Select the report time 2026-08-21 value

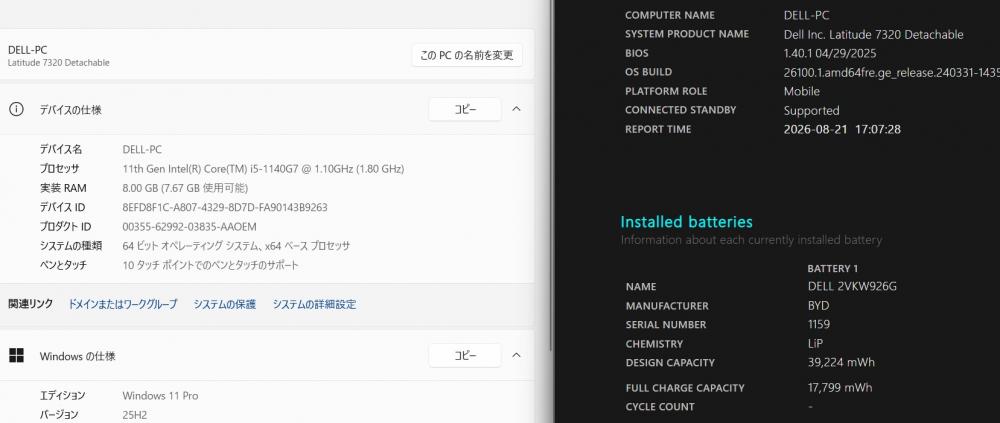pyautogui.click(x=842, y=129)
